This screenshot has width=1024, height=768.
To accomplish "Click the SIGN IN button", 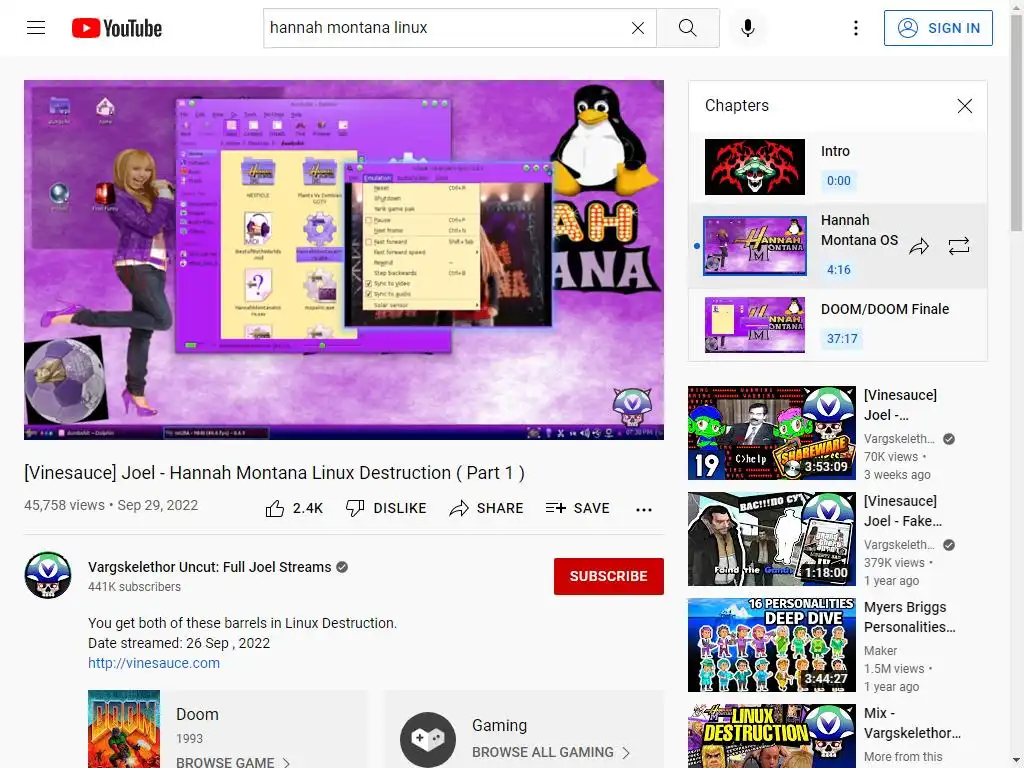I will point(938,28).
